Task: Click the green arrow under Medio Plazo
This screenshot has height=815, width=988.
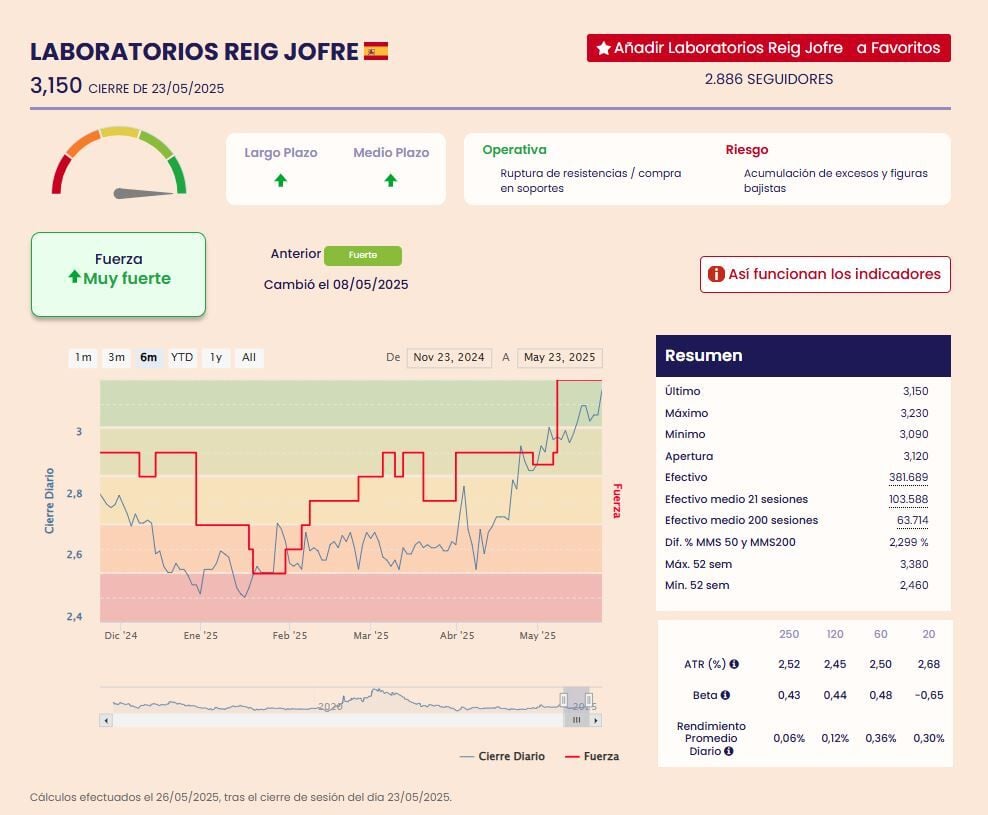Action: click(x=391, y=181)
